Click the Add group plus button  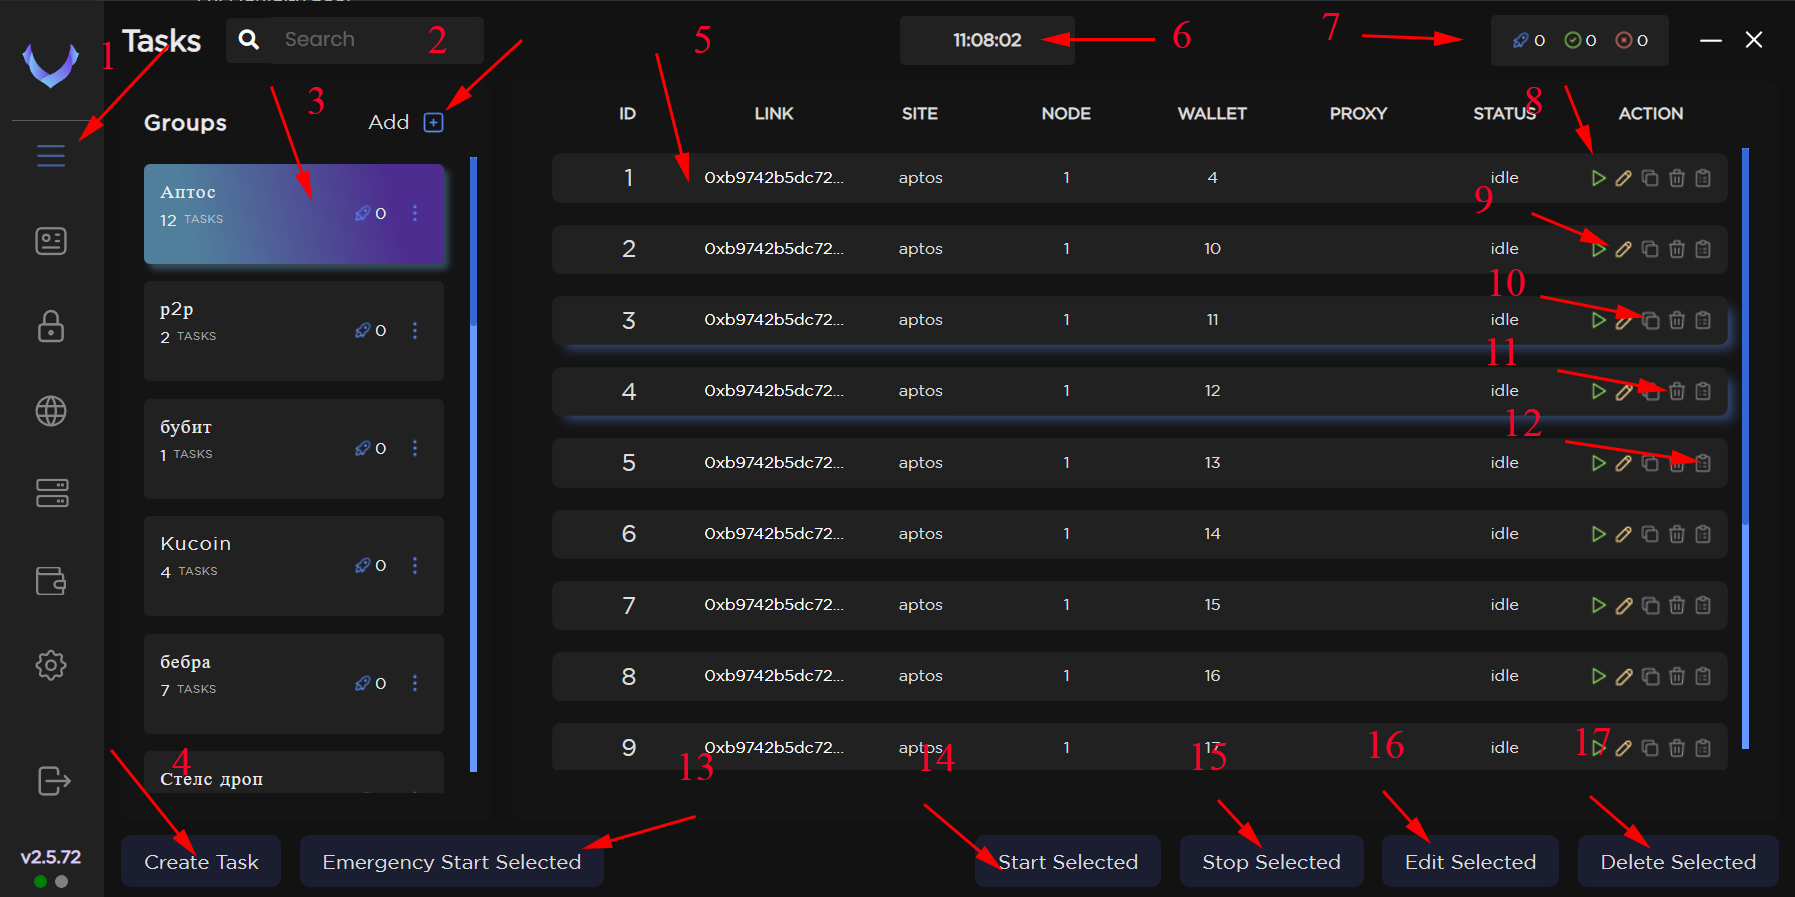[x=433, y=122]
